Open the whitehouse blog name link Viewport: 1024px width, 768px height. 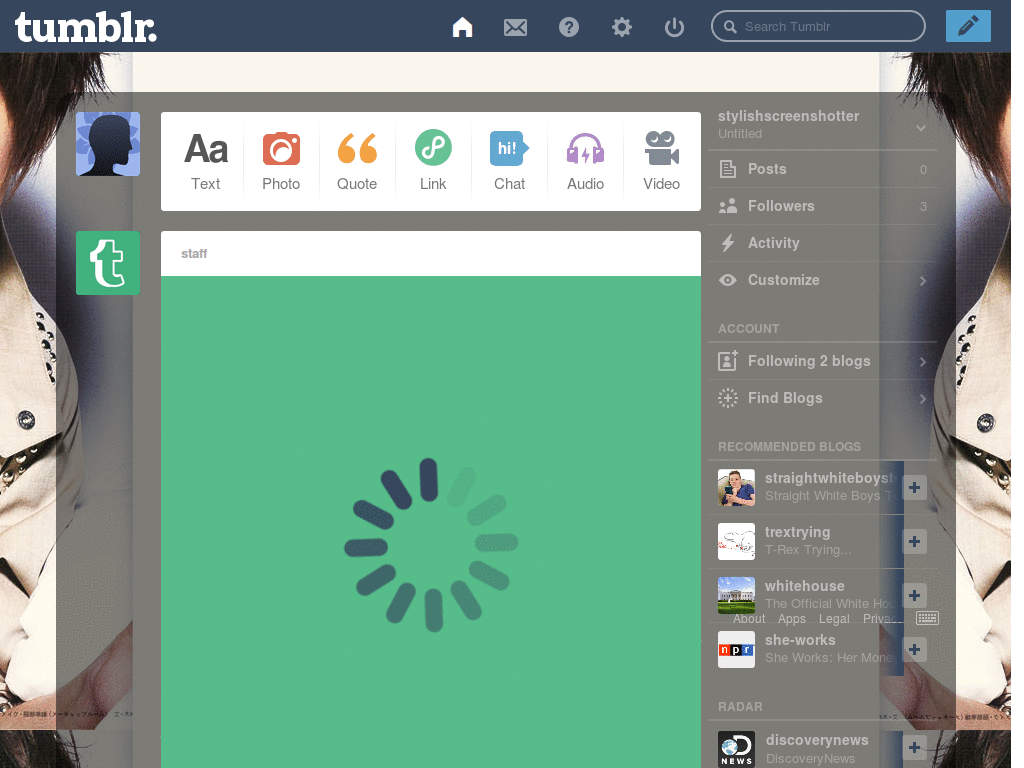tap(805, 586)
